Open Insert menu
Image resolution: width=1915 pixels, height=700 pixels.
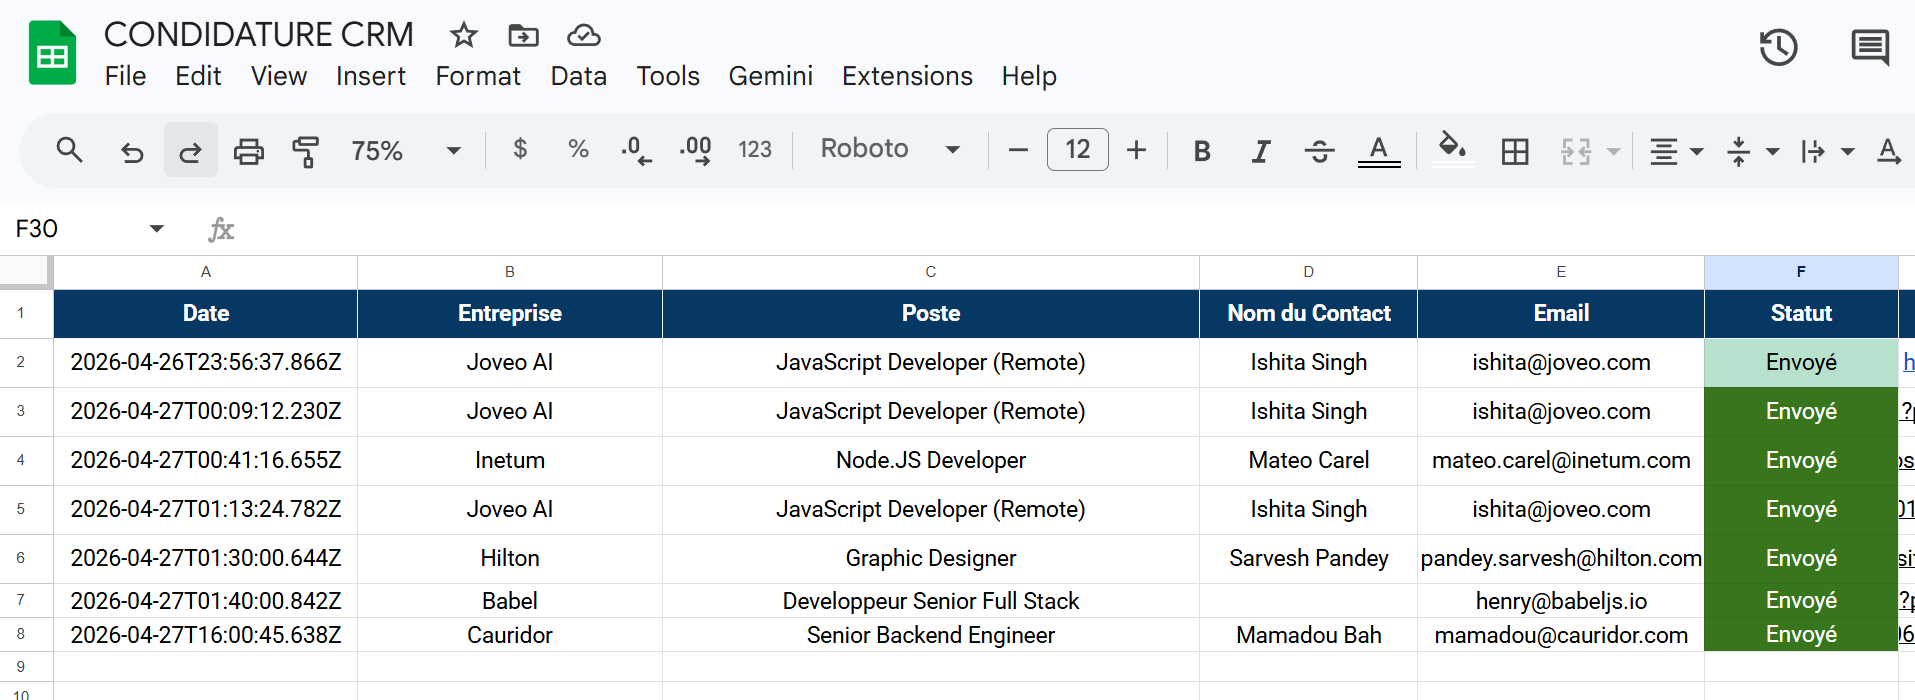370,76
